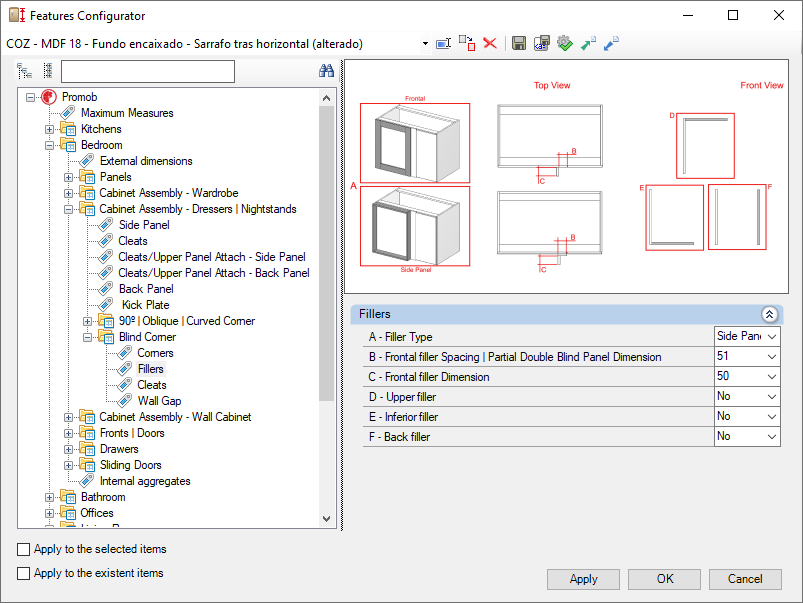Screen dimensions: 803x603
Task: Click the duplicate configuration icon
Action: [467, 44]
